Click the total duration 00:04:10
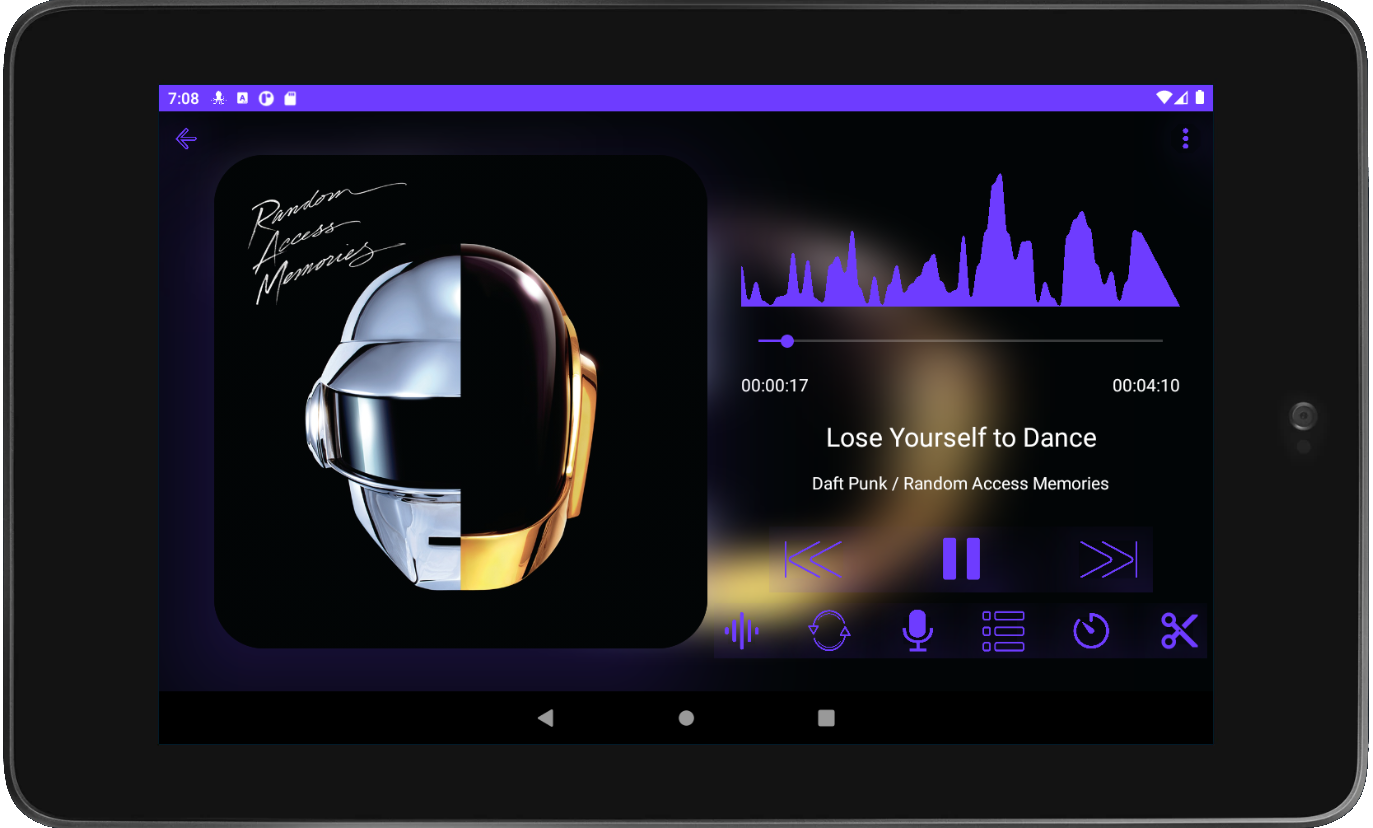The width and height of the screenshot is (1373, 828). tap(1146, 386)
